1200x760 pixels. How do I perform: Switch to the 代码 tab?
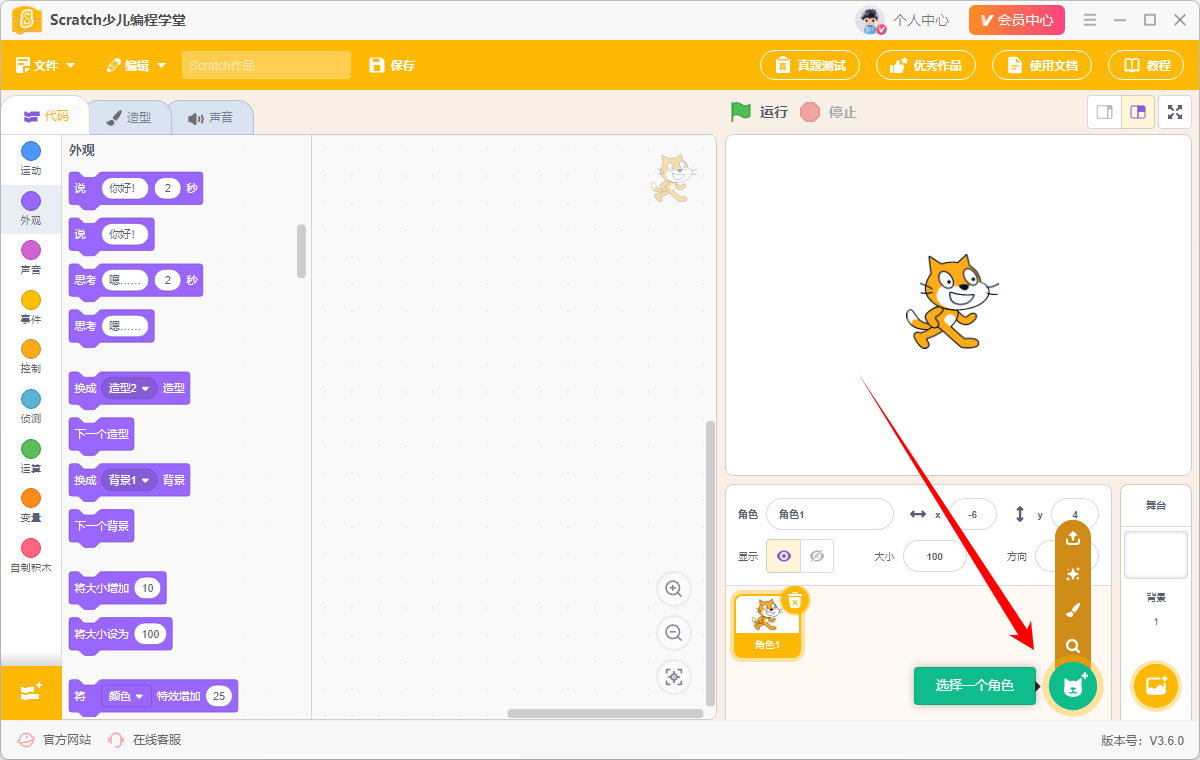click(45, 116)
